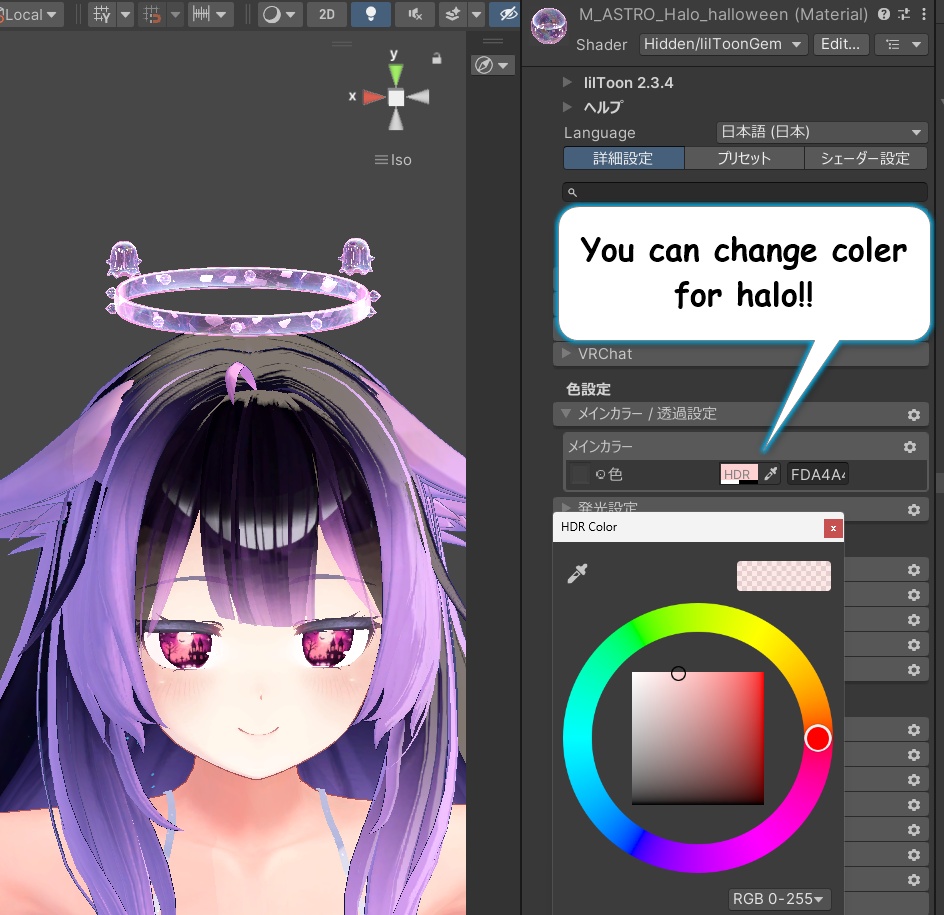Click the HDR main color swatch
This screenshot has width=944, height=915.
pos(739,474)
